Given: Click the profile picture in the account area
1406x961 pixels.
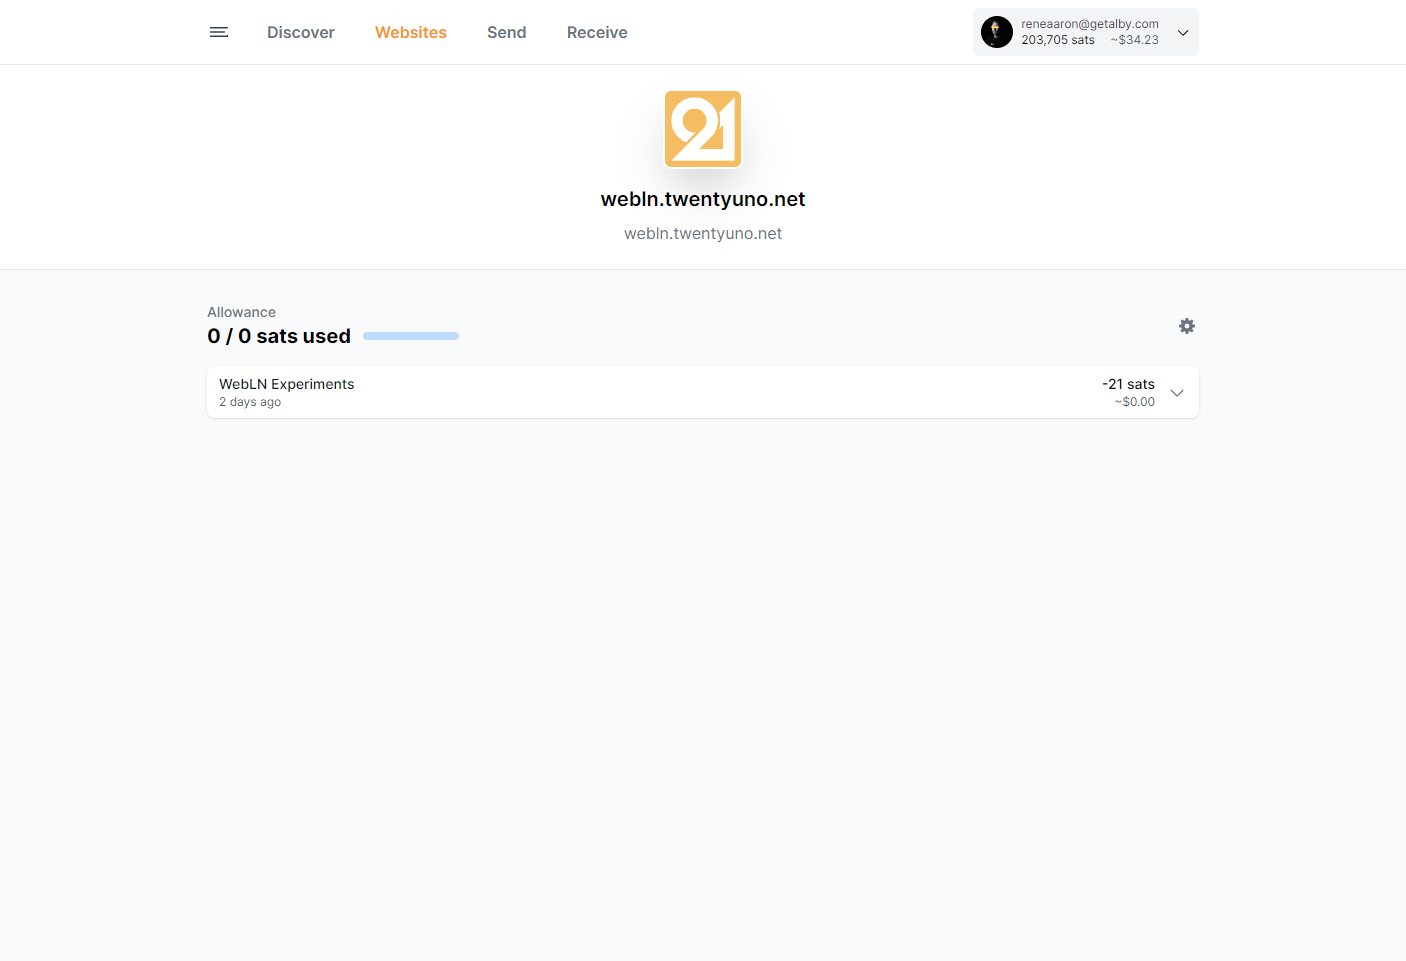Looking at the screenshot, I should click(x=997, y=32).
